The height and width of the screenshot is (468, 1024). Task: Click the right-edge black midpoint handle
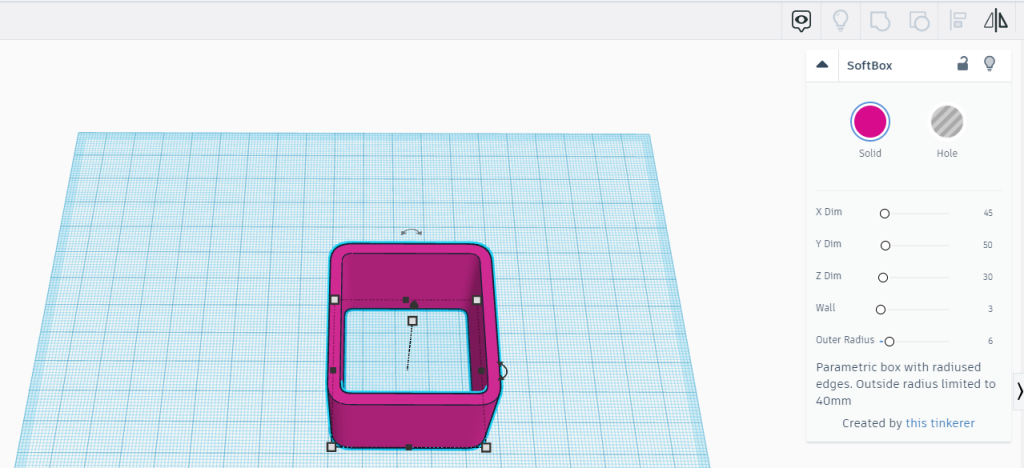[481, 370]
